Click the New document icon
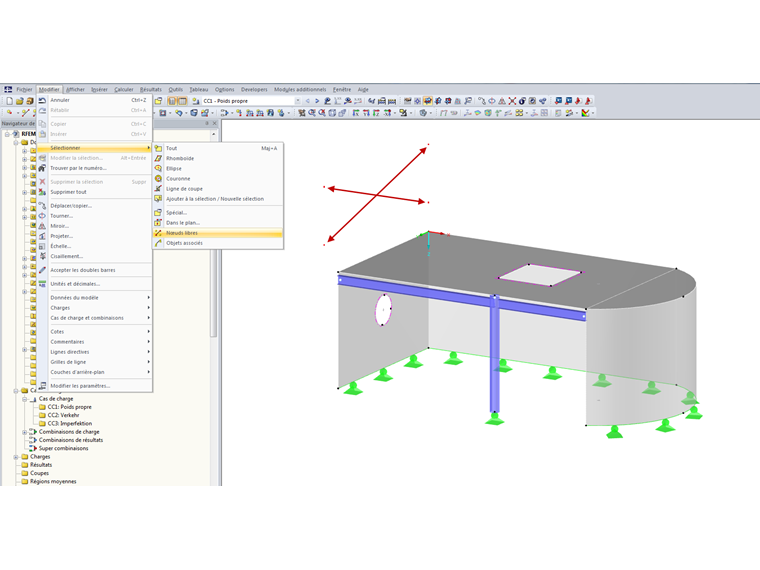Viewport: 760px width, 570px height. click(9, 101)
